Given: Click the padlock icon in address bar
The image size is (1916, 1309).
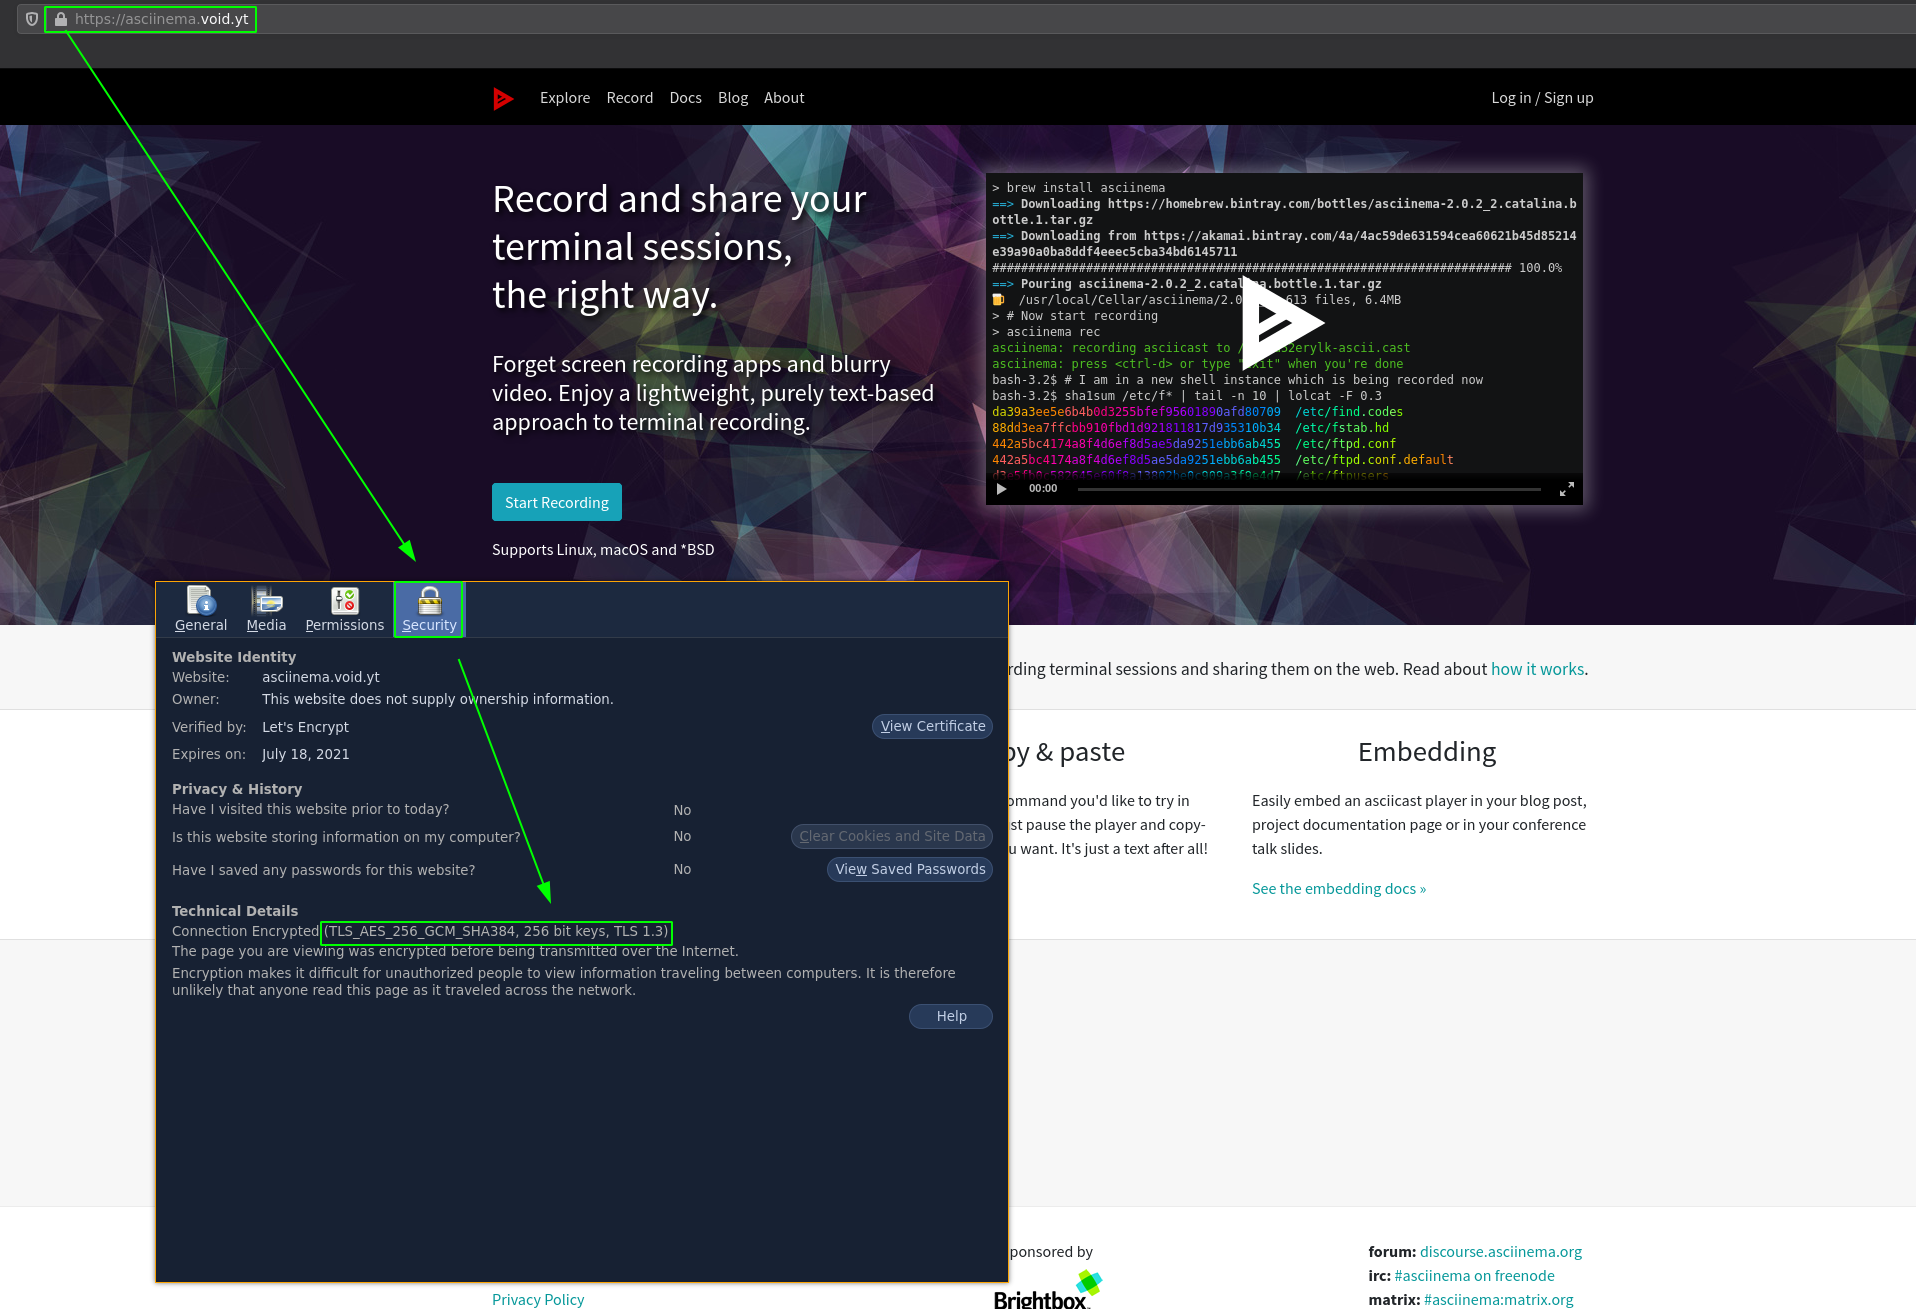Looking at the screenshot, I should [61, 19].
